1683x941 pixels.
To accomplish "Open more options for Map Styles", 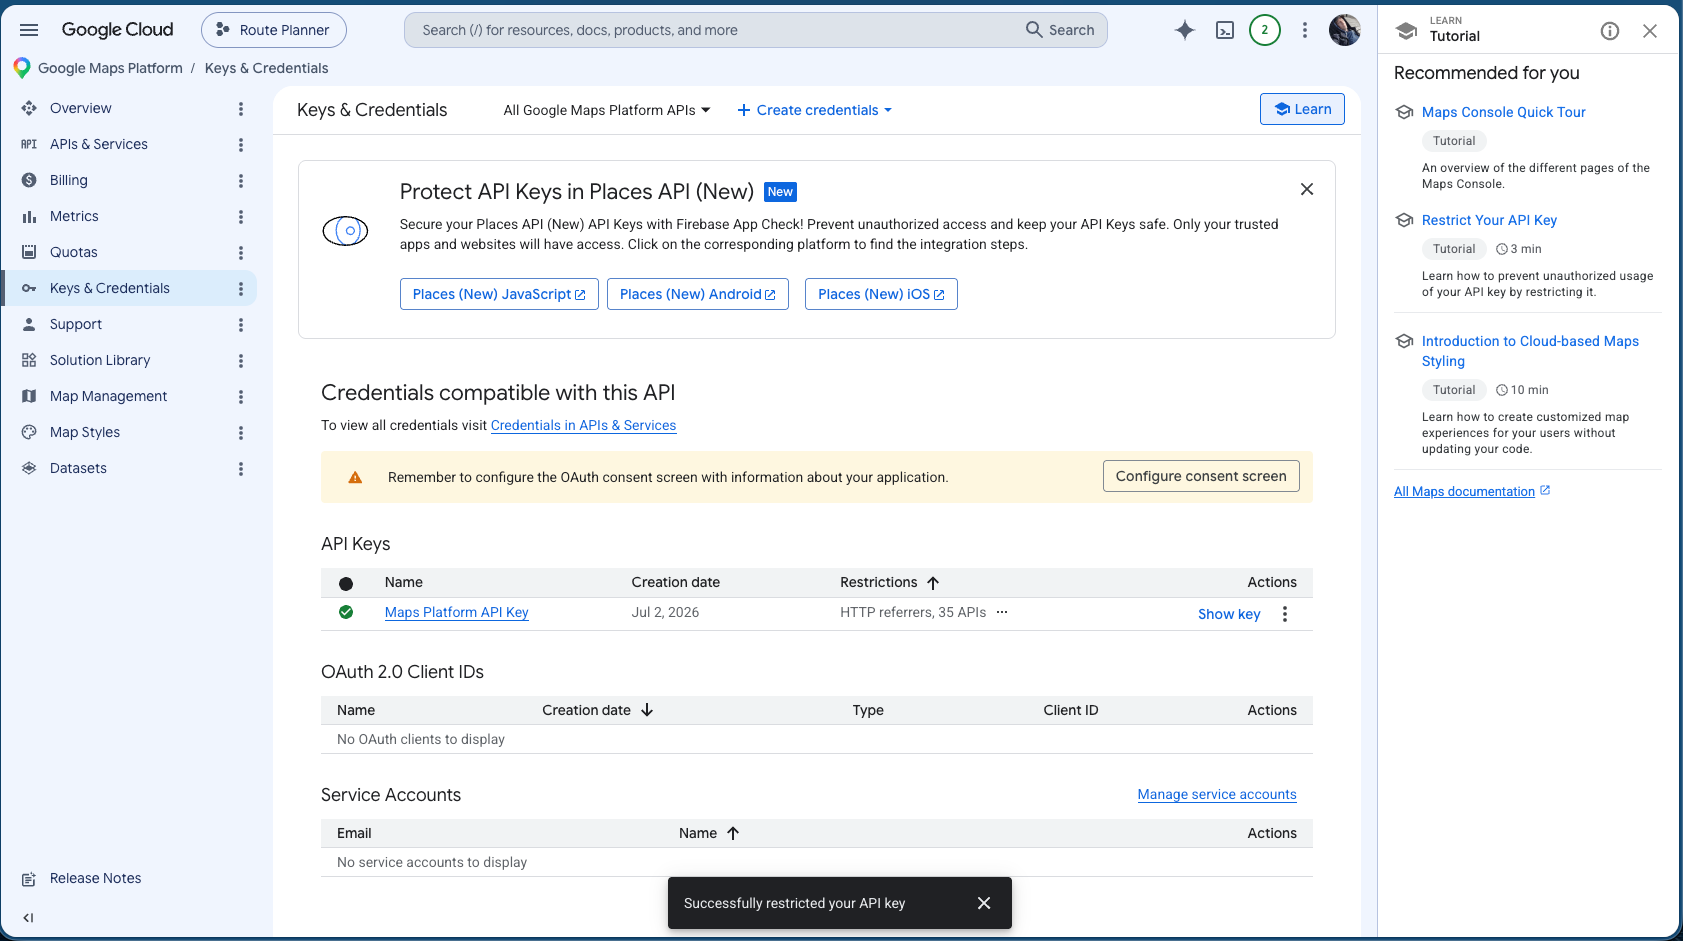I will coord(241,433).
